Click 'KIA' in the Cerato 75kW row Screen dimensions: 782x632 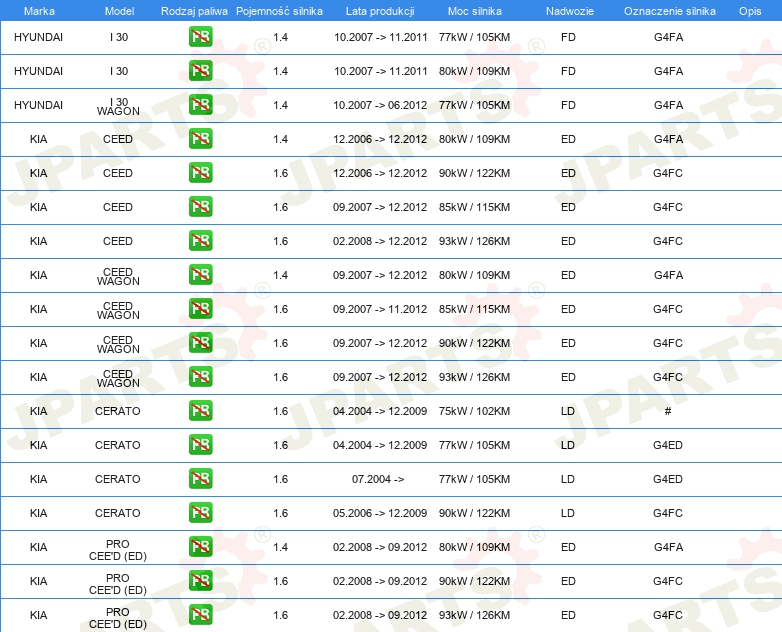[38, 411]
